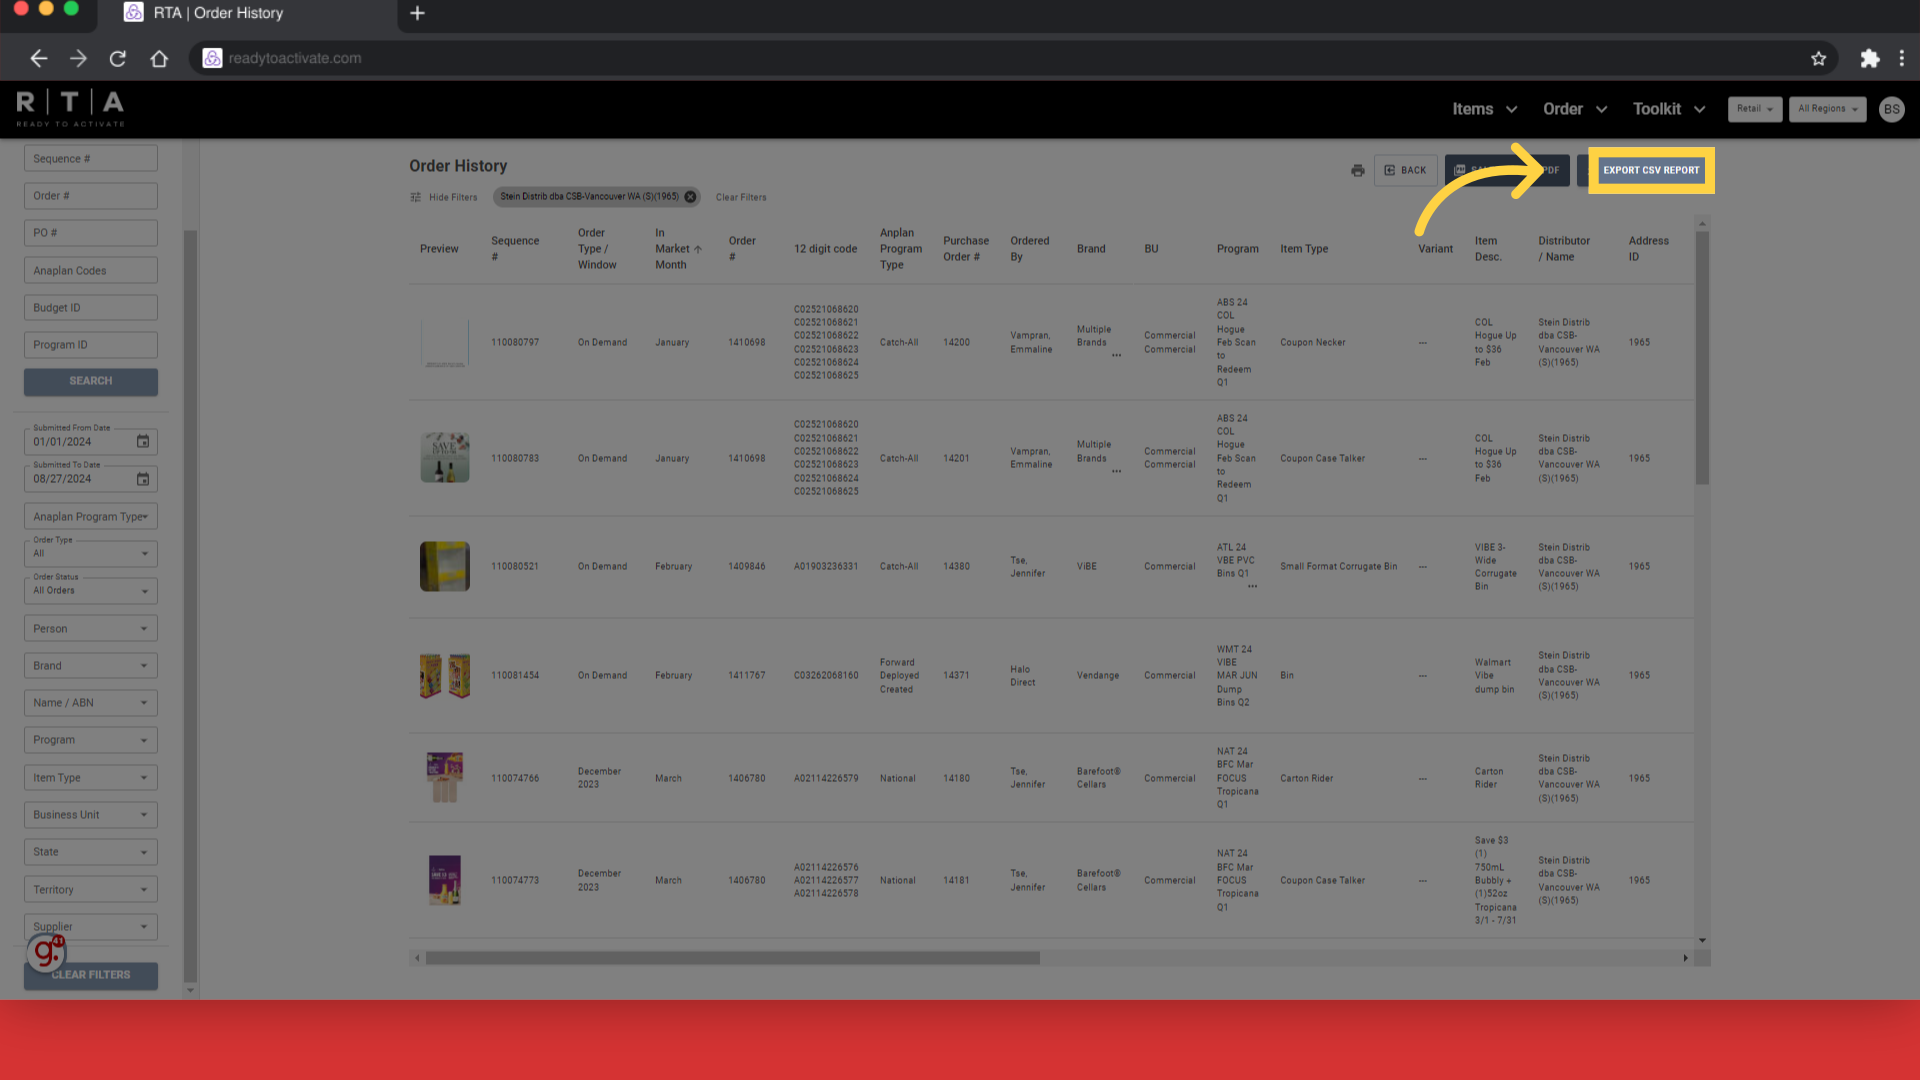1920x1080 pixels.
Task: Open preview thumbnail for sequence 110080521
Action: tap(445, 566)
